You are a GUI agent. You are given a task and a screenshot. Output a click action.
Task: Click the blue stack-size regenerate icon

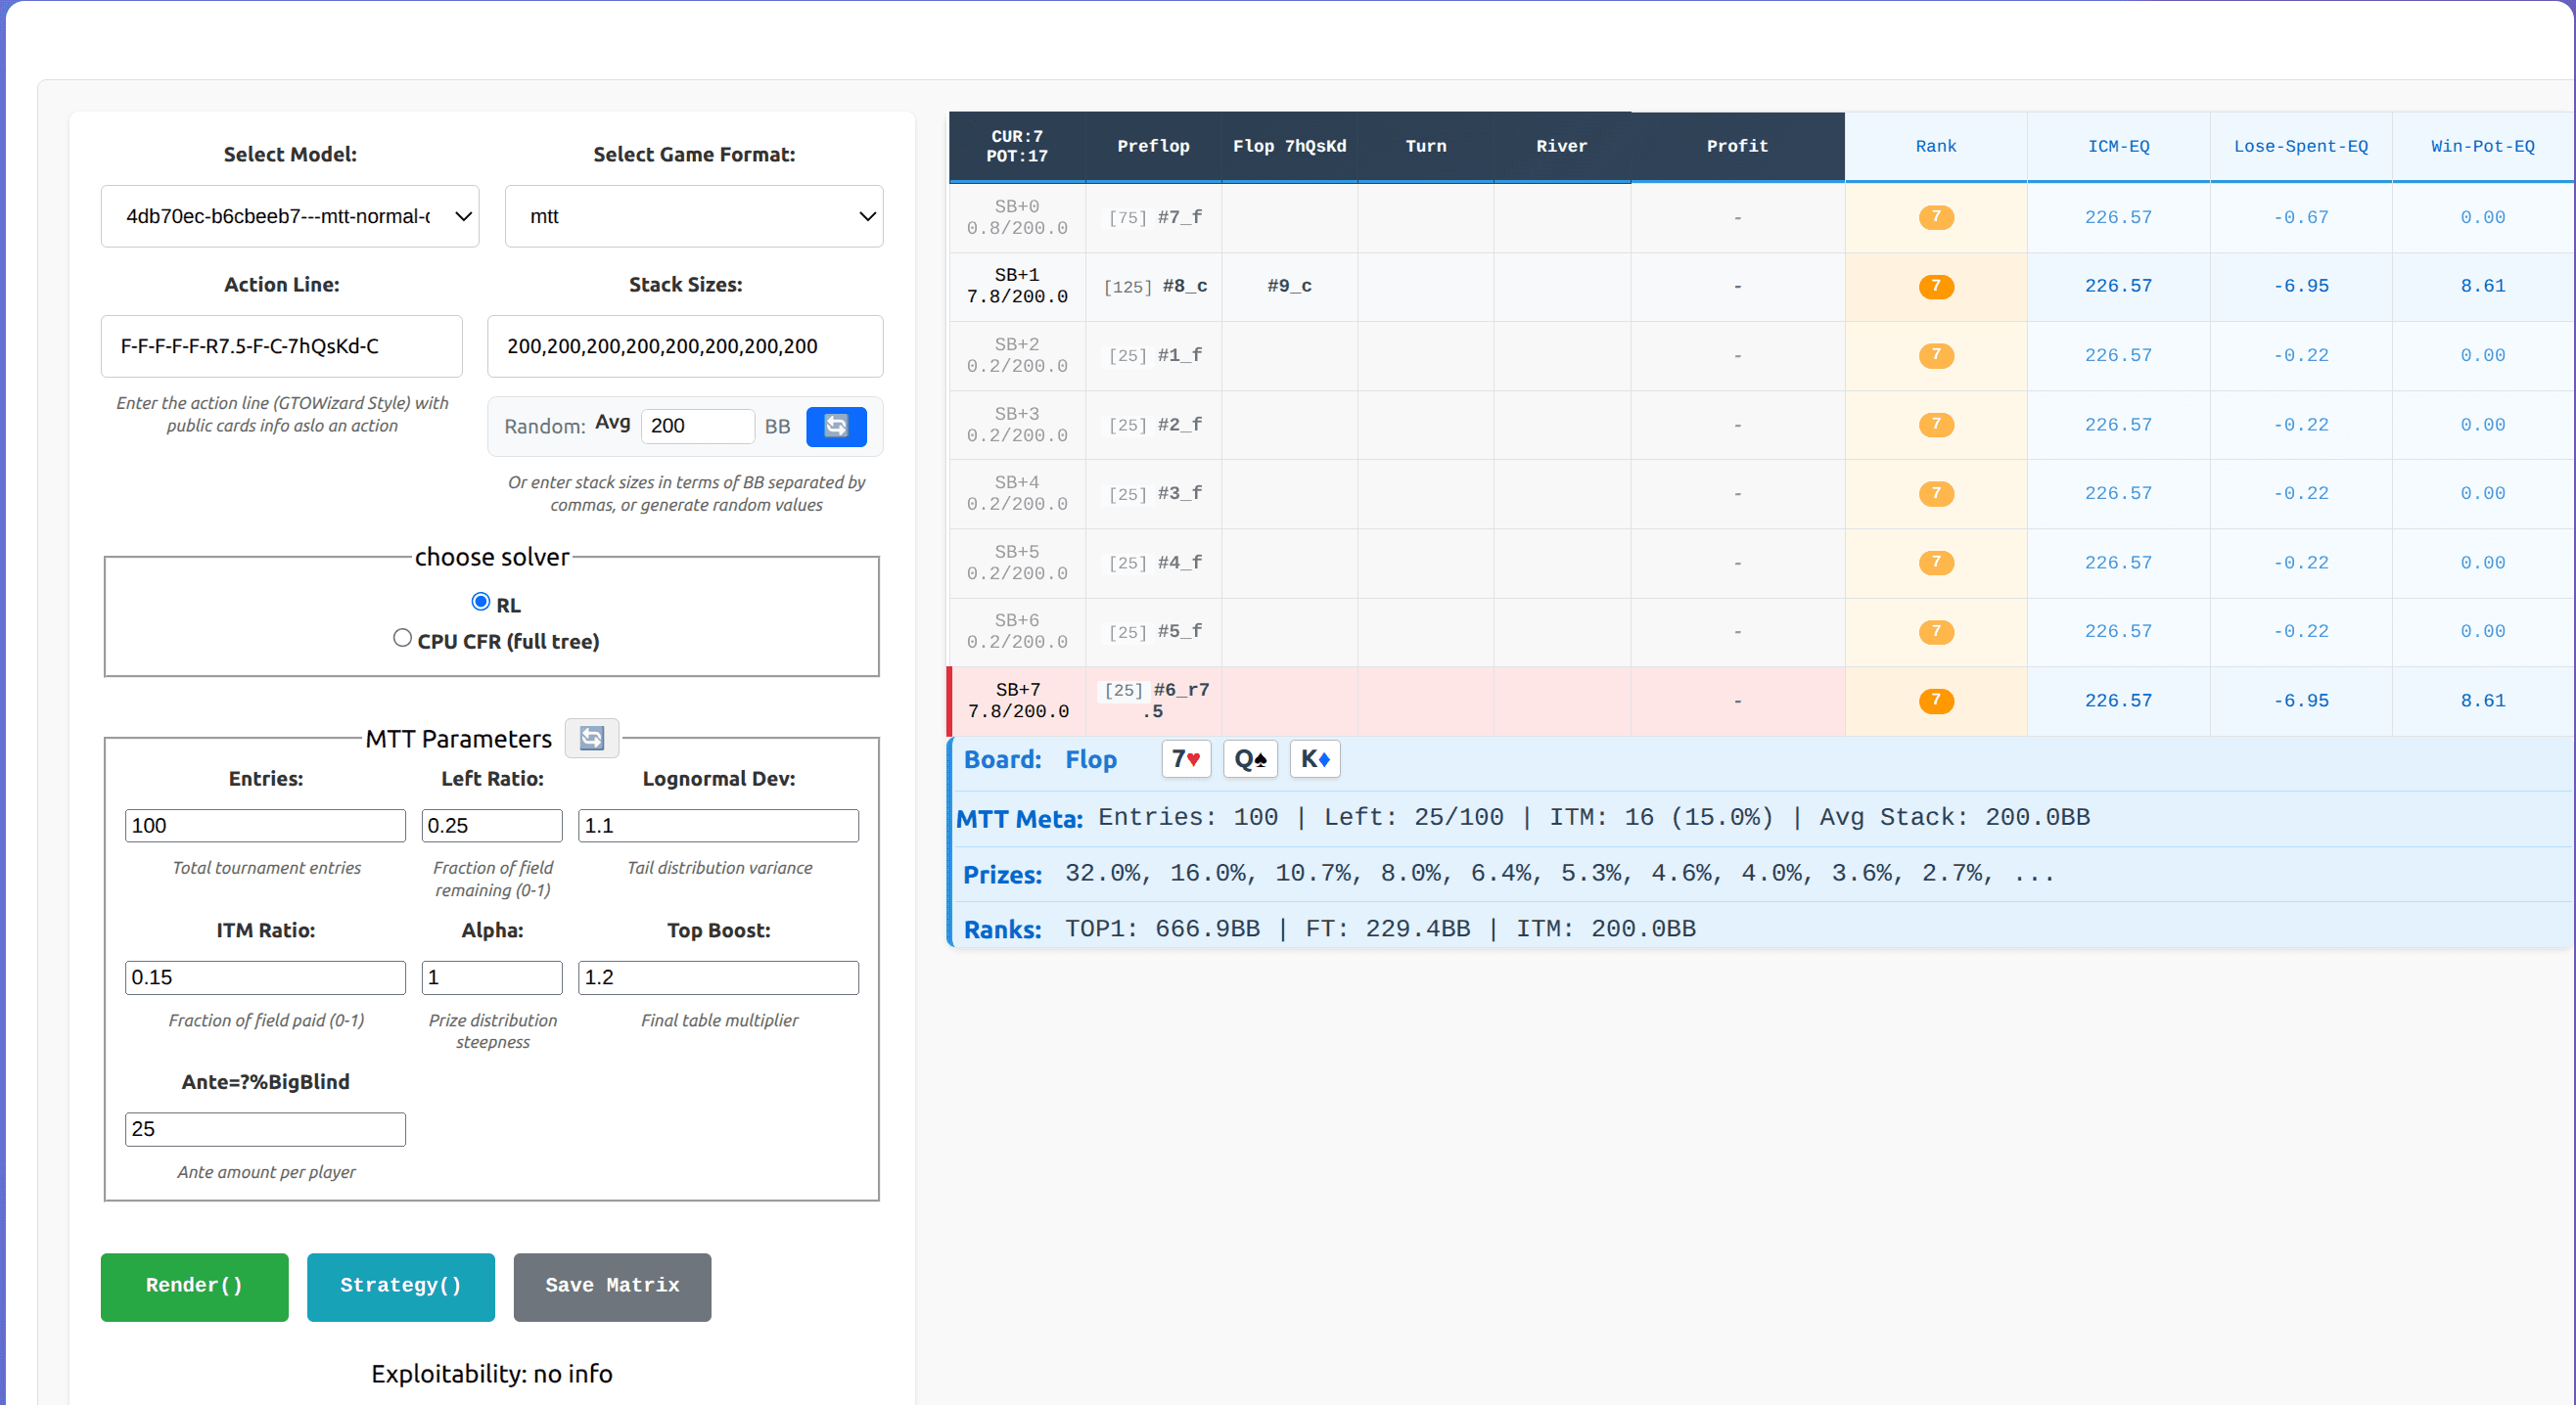click(836, 426)
